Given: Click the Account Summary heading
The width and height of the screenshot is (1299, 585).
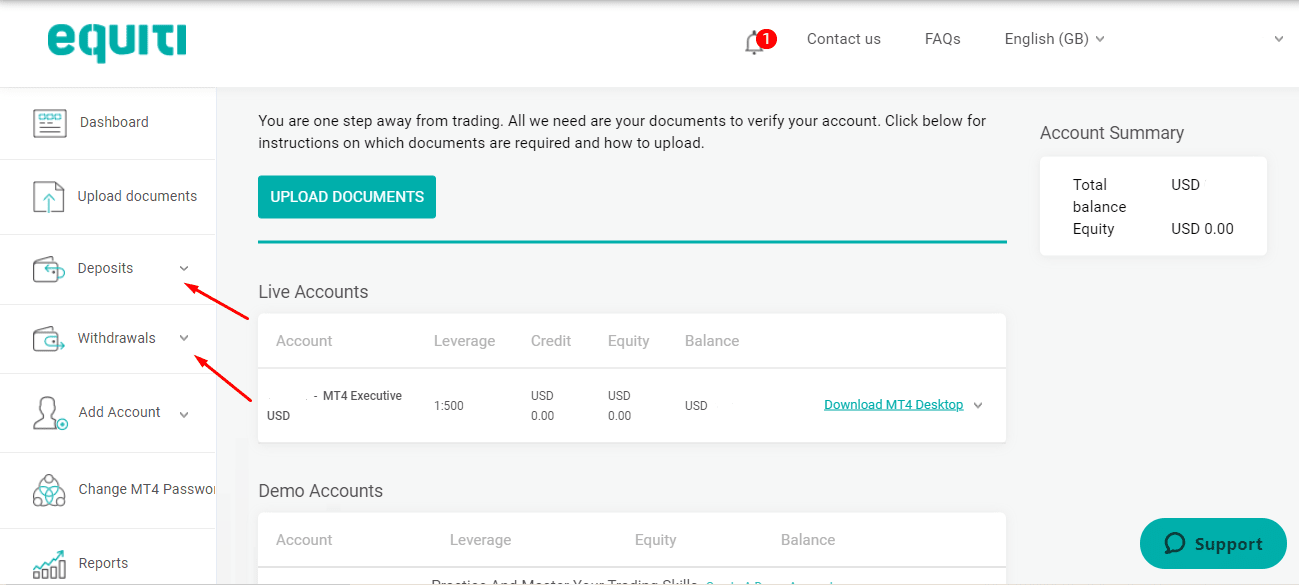Looking at the screenshot, I should coord(1112,133).
